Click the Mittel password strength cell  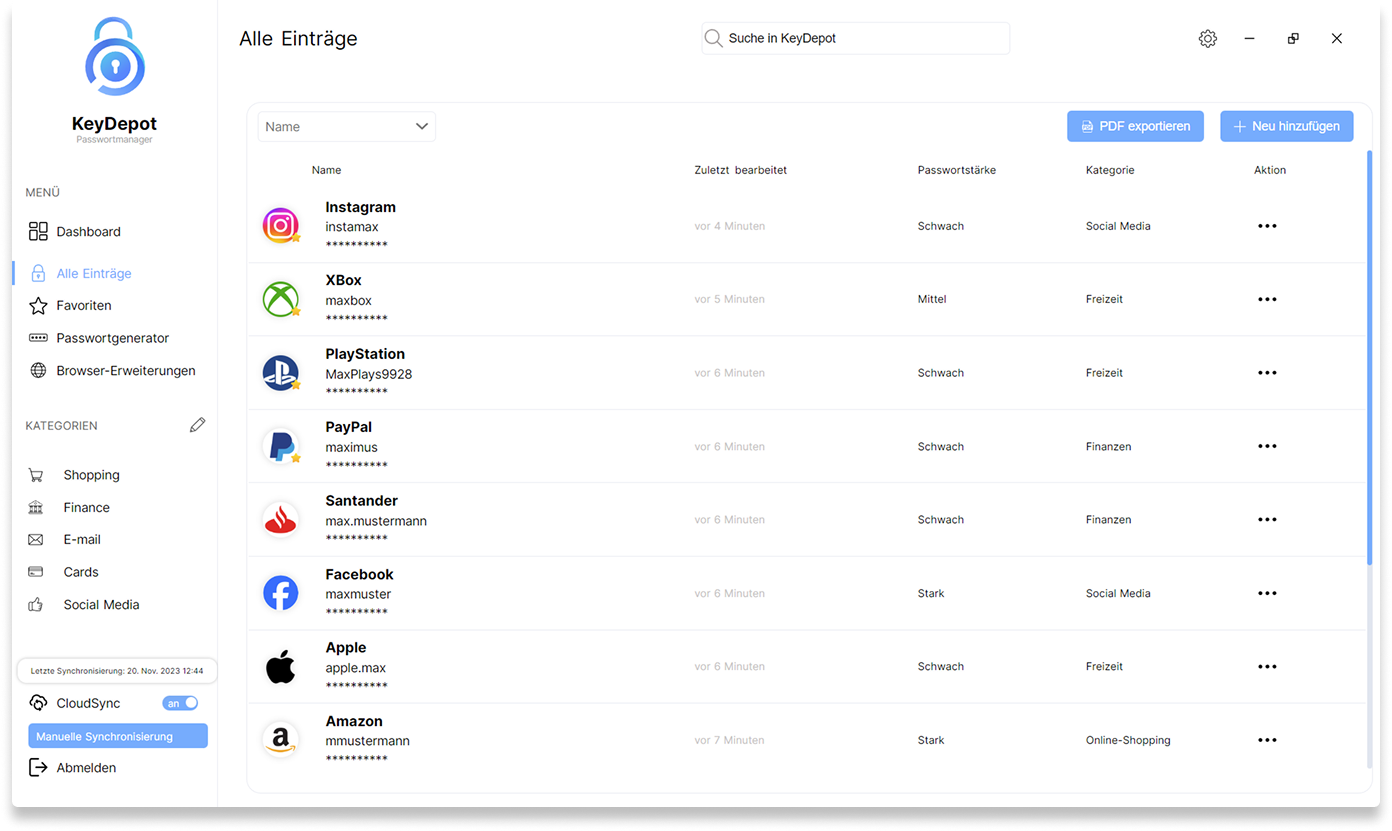[932, 299]
